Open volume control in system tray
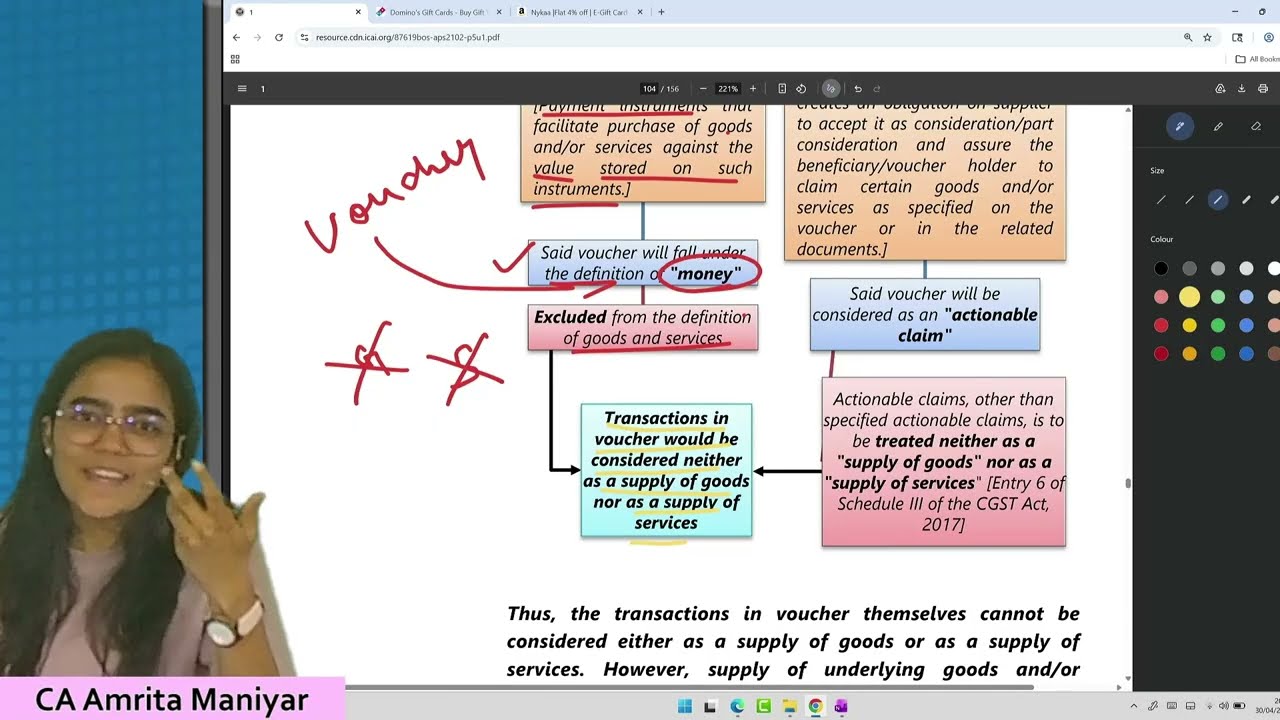The width and height of the screenshot is (1280, 720). (1223, 706)
